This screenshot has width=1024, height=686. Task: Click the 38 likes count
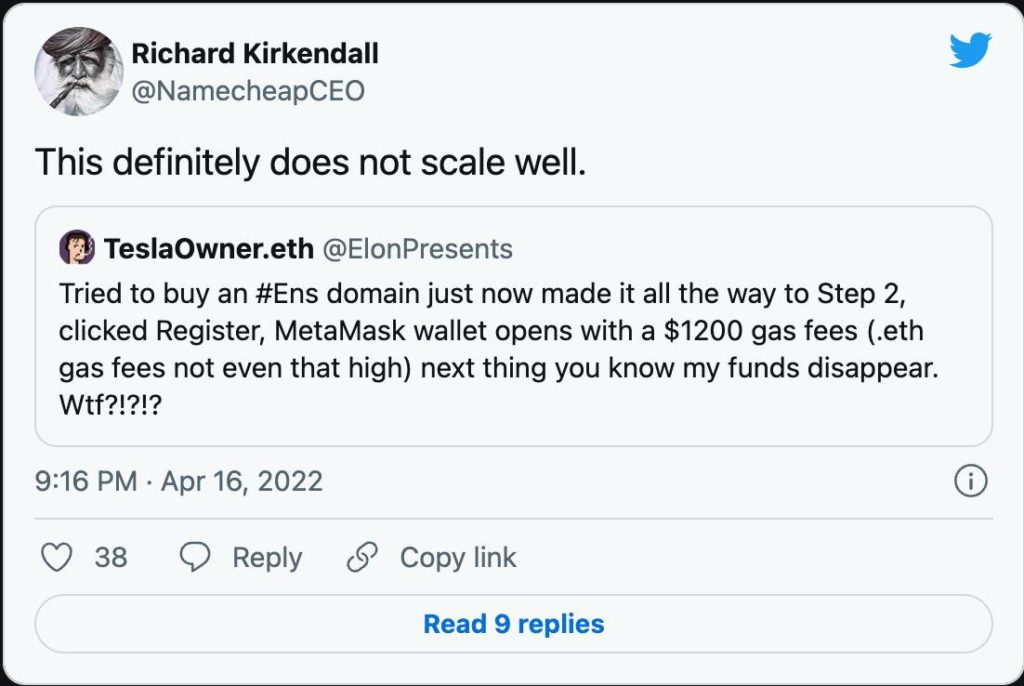coord(110,557)
